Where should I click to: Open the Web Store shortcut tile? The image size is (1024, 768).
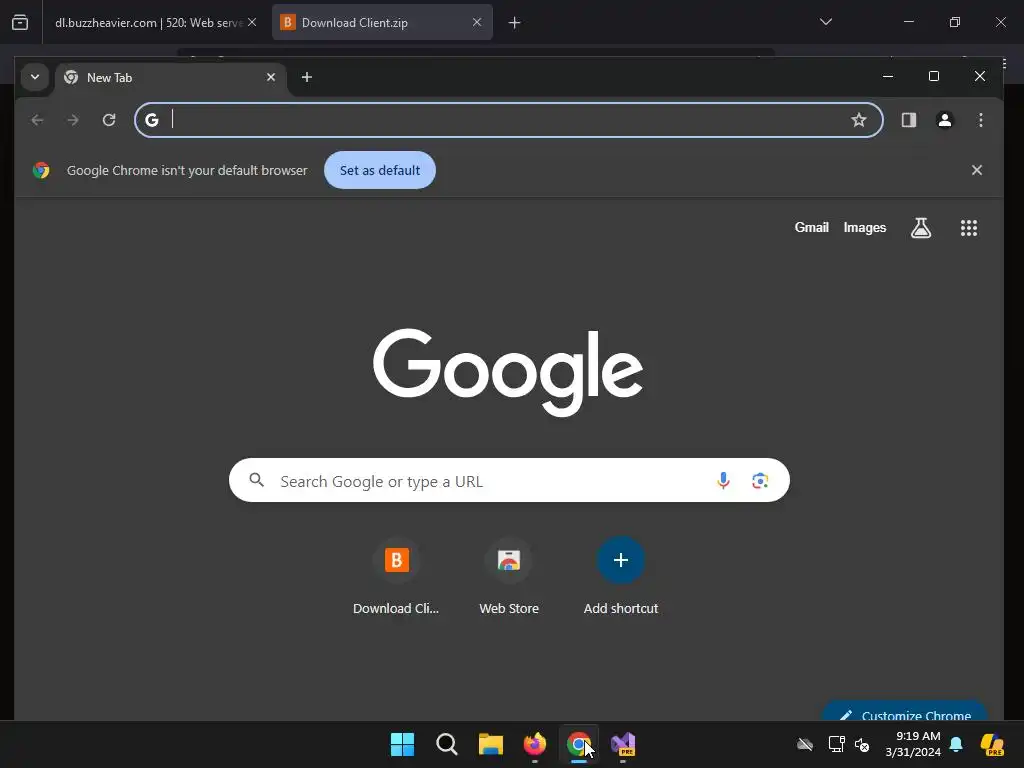point(509,576)
